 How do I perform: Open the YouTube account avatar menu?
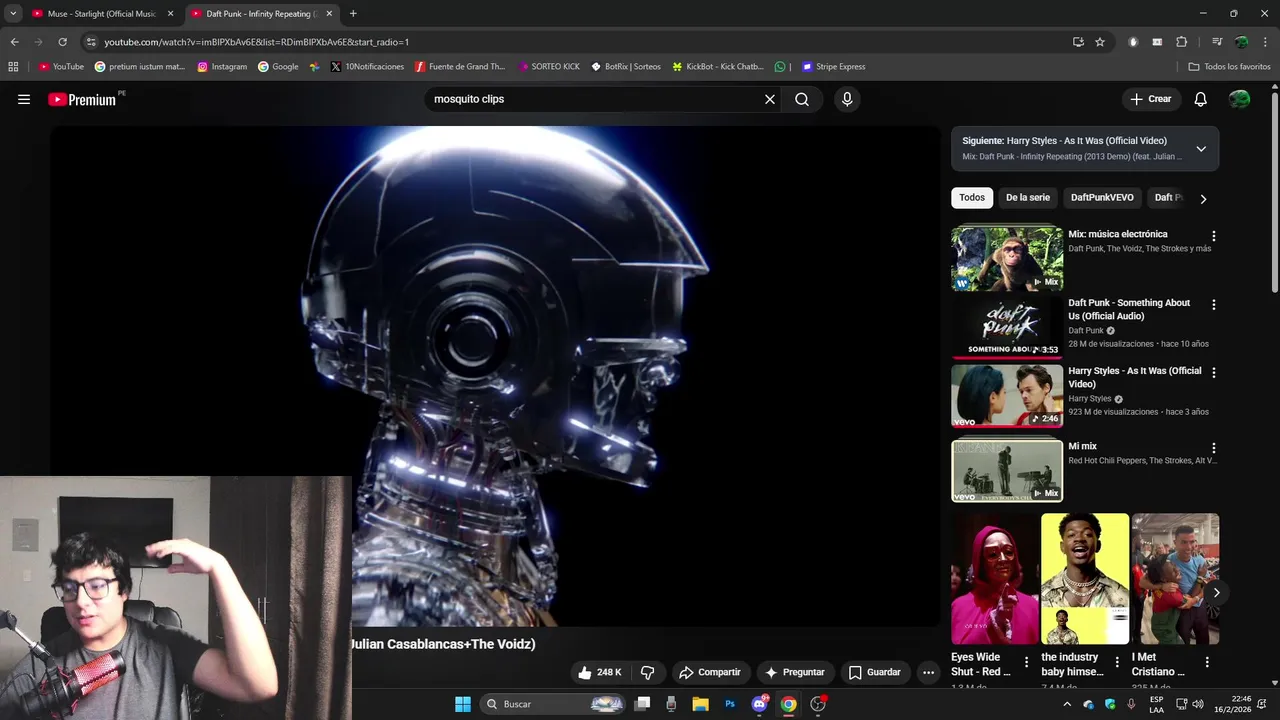[1239, 99]
